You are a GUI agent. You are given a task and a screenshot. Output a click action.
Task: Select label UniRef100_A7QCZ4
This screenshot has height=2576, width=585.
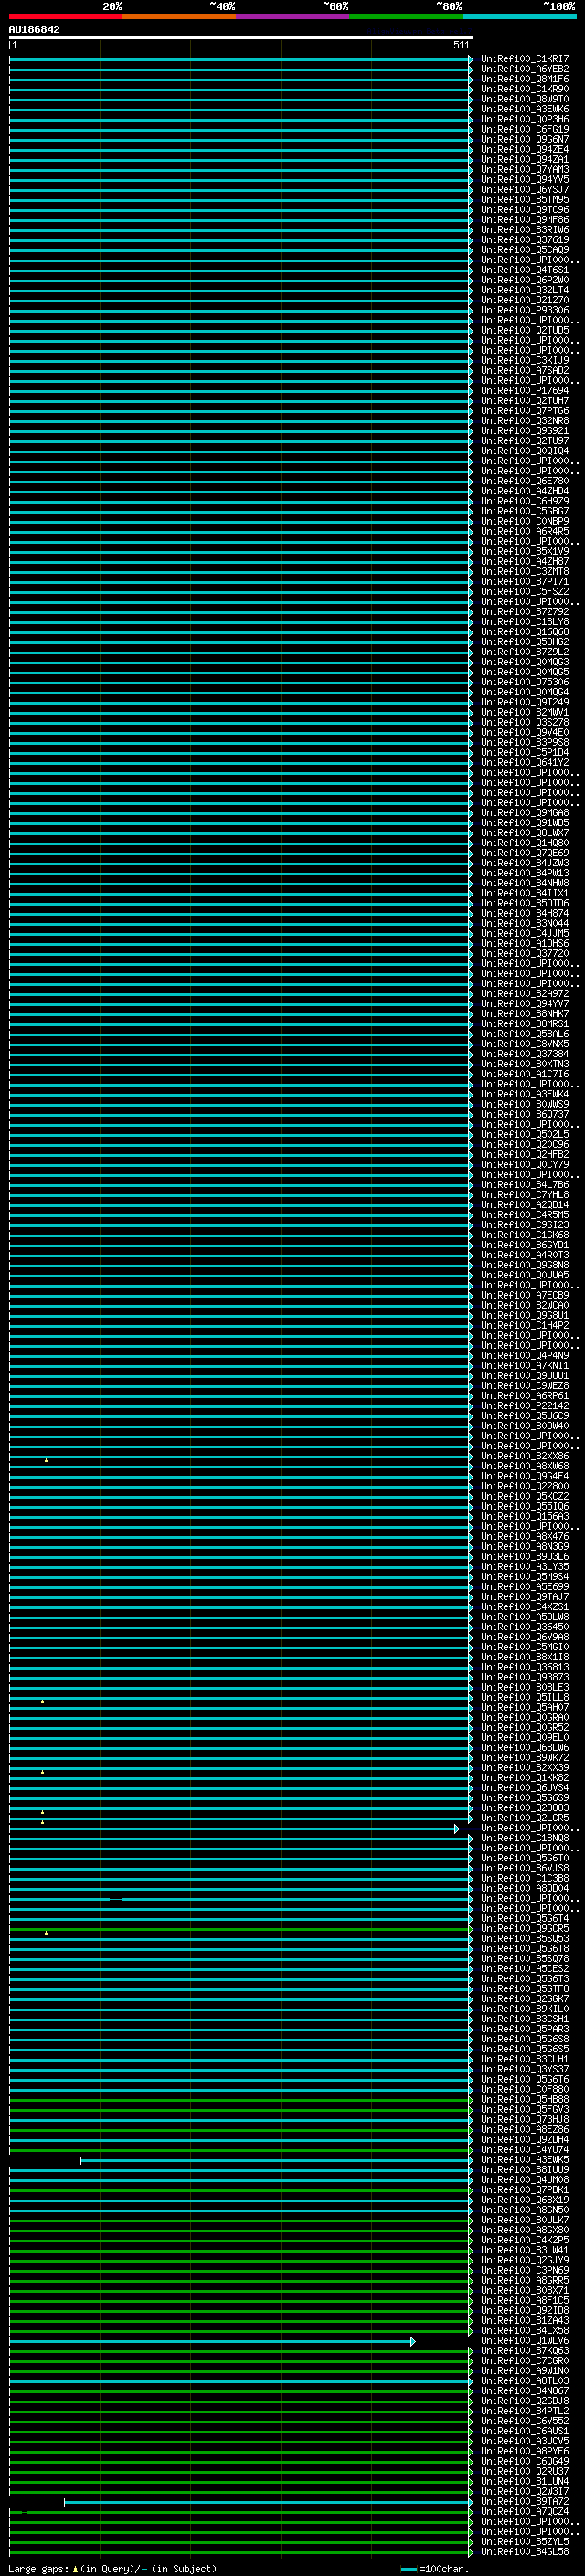pos(525,2512)
